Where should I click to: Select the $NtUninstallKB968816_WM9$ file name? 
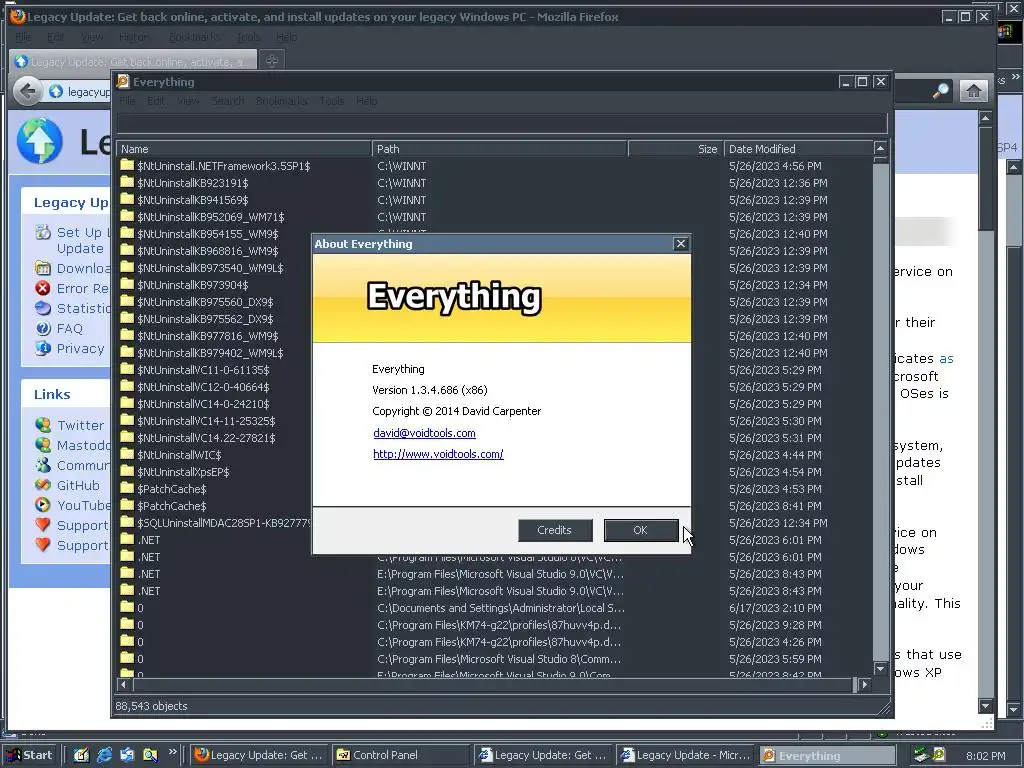[x=208, y=251]
